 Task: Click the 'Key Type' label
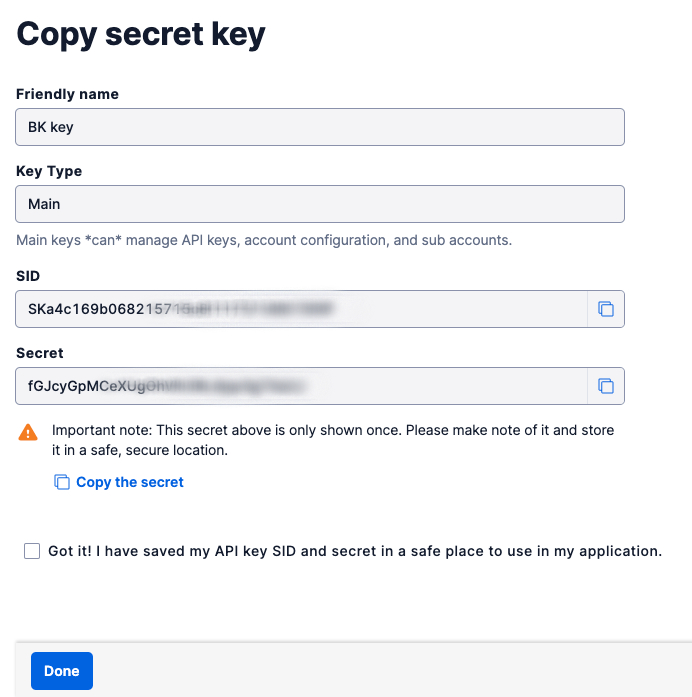49,171
